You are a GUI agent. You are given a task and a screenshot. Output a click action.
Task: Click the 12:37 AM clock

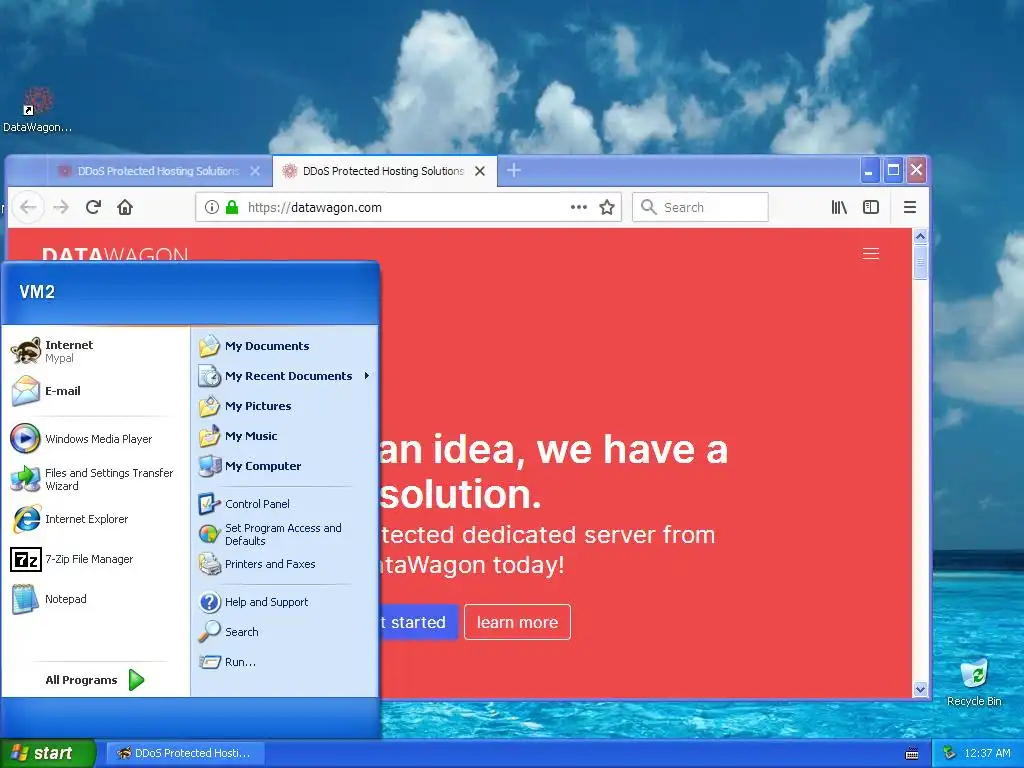point(987,754)
